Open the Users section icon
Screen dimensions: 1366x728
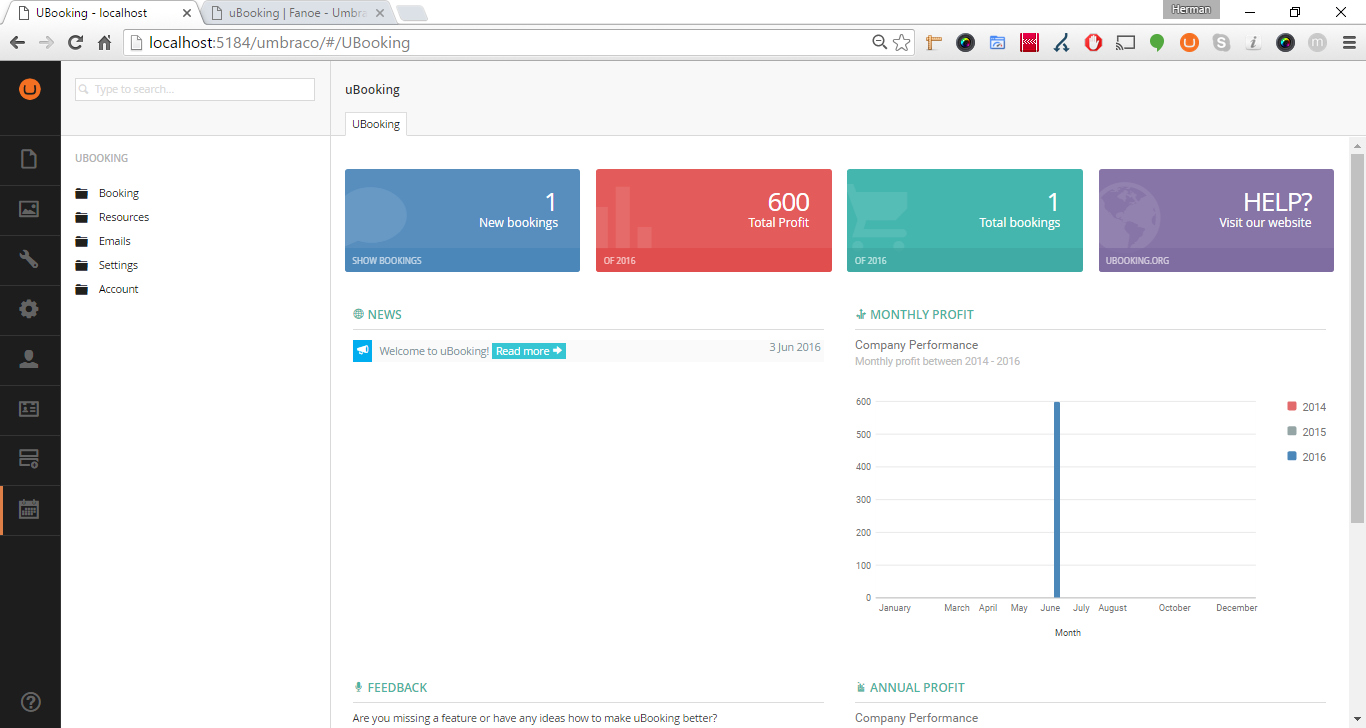(x=29, y=359)
